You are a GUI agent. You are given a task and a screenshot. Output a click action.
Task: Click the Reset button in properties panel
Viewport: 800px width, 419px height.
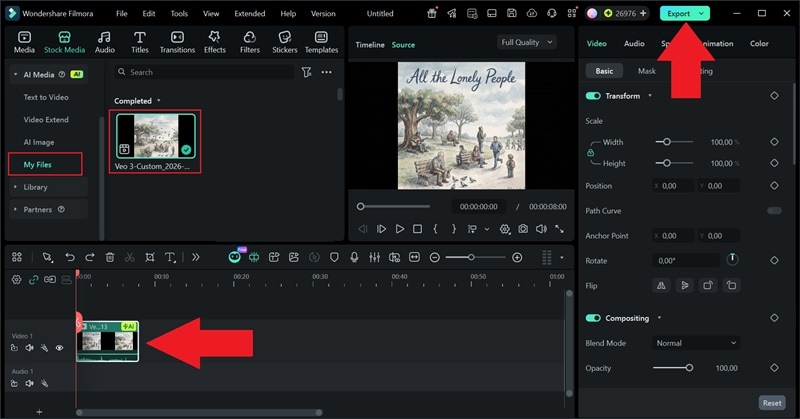coord(772,403)
